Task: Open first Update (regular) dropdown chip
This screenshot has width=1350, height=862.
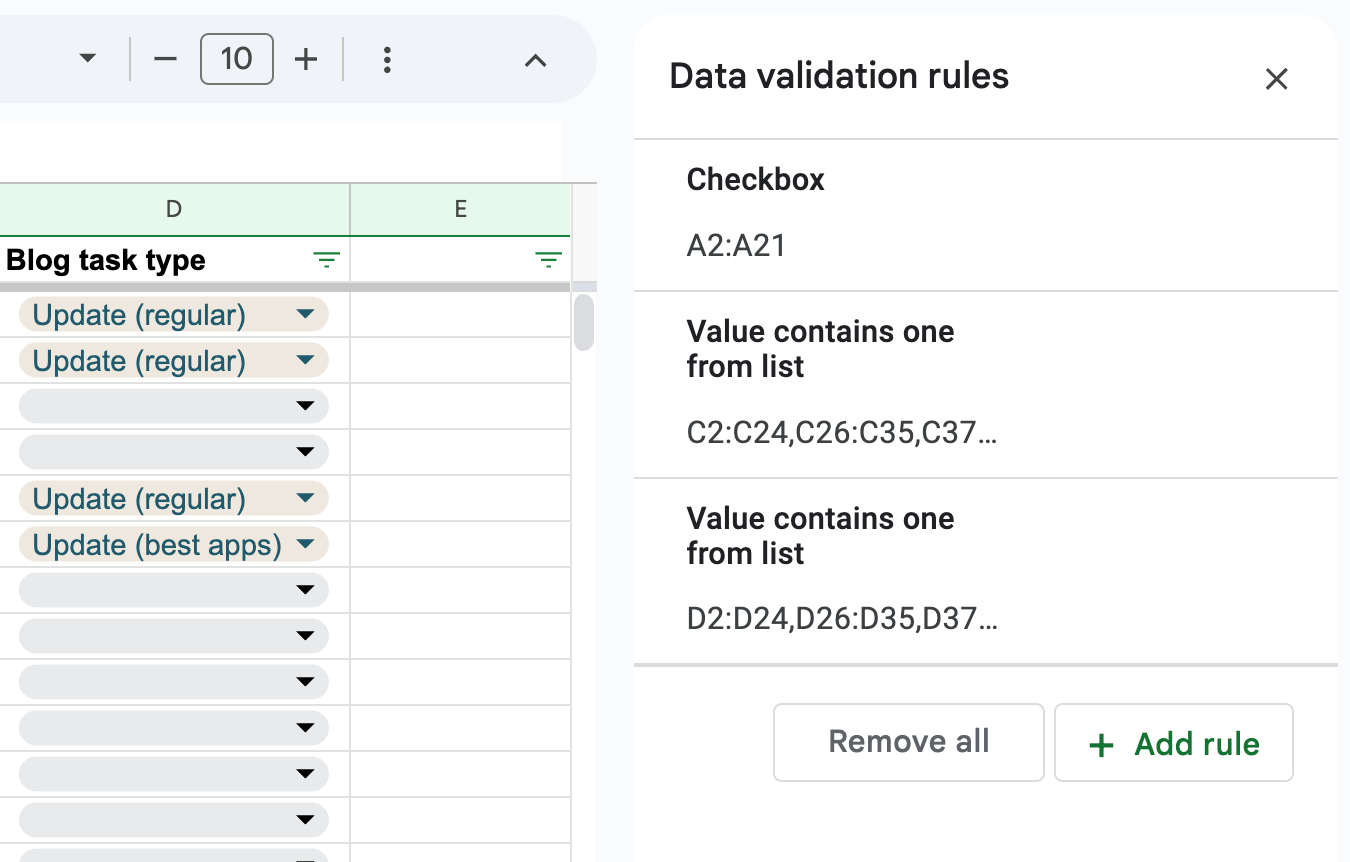Action: click(306, 315)
